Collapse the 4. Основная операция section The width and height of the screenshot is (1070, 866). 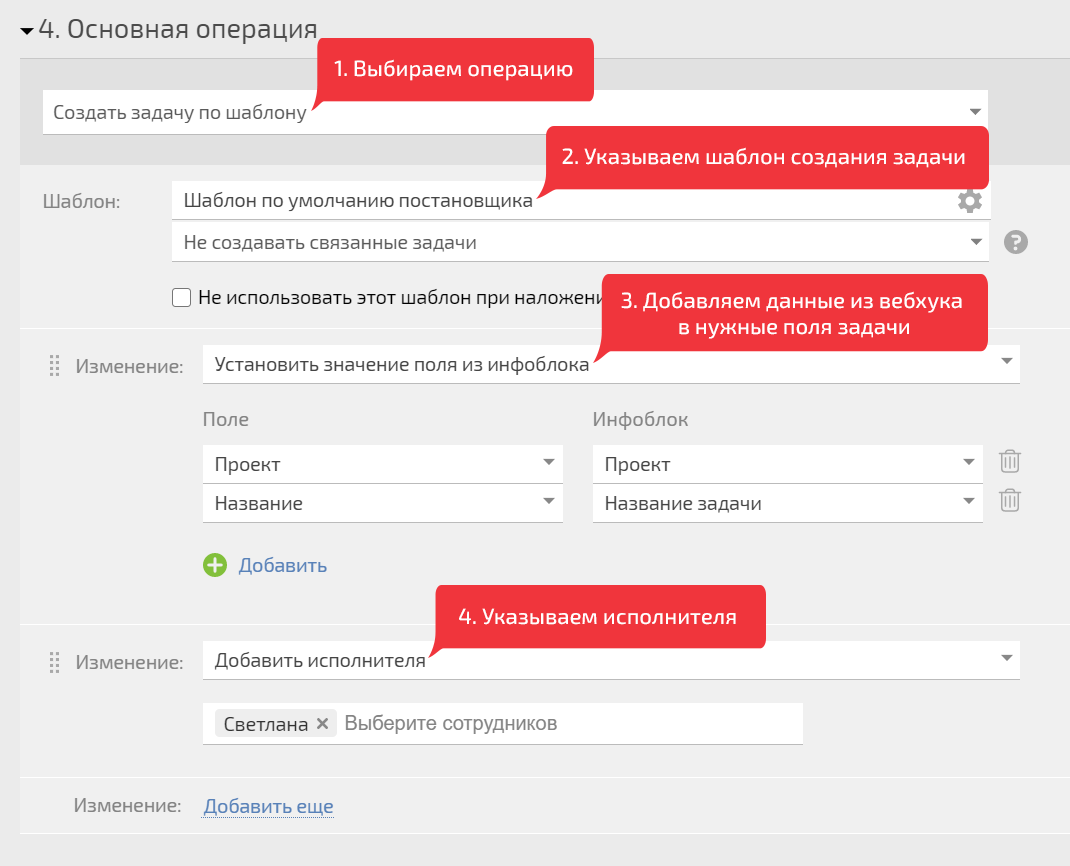pyautogui.click(x=27, y=31)
